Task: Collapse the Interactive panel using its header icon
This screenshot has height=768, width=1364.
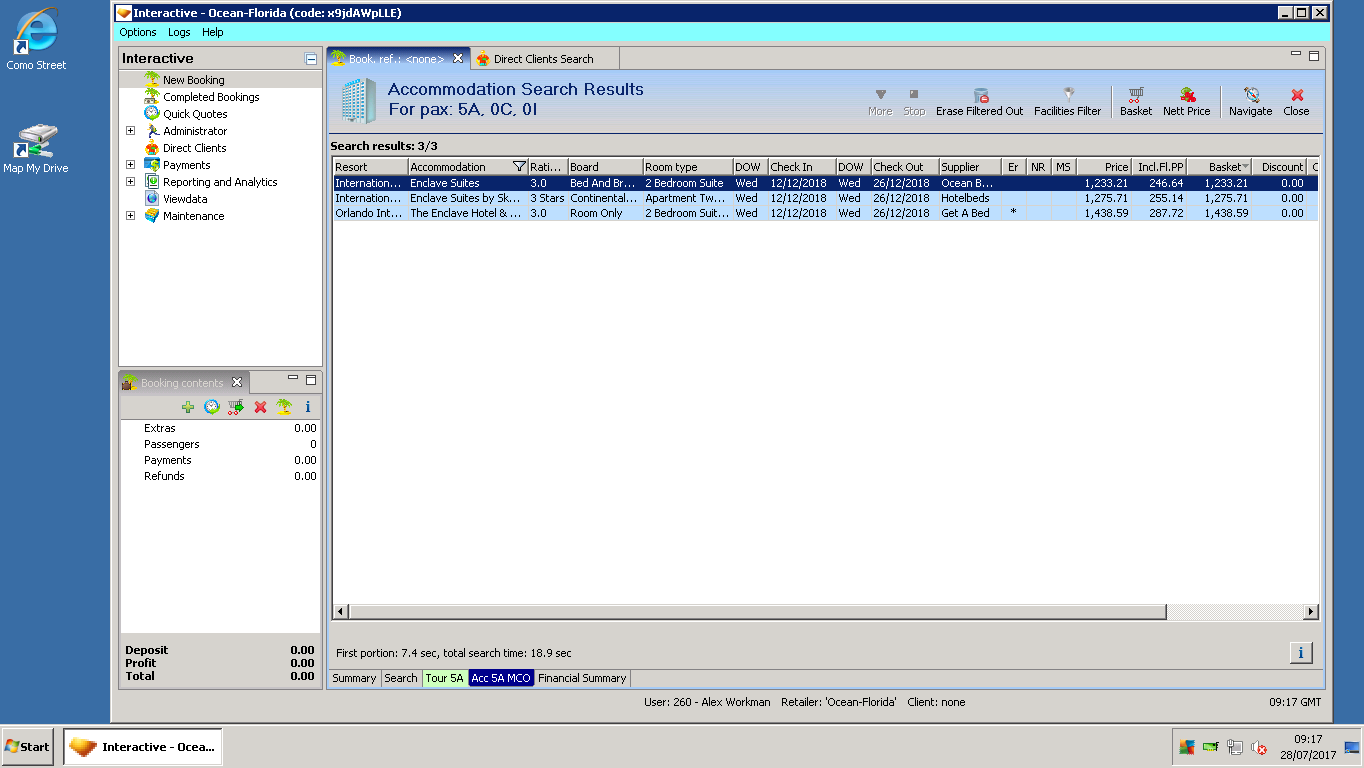Action: coord(311,59)
